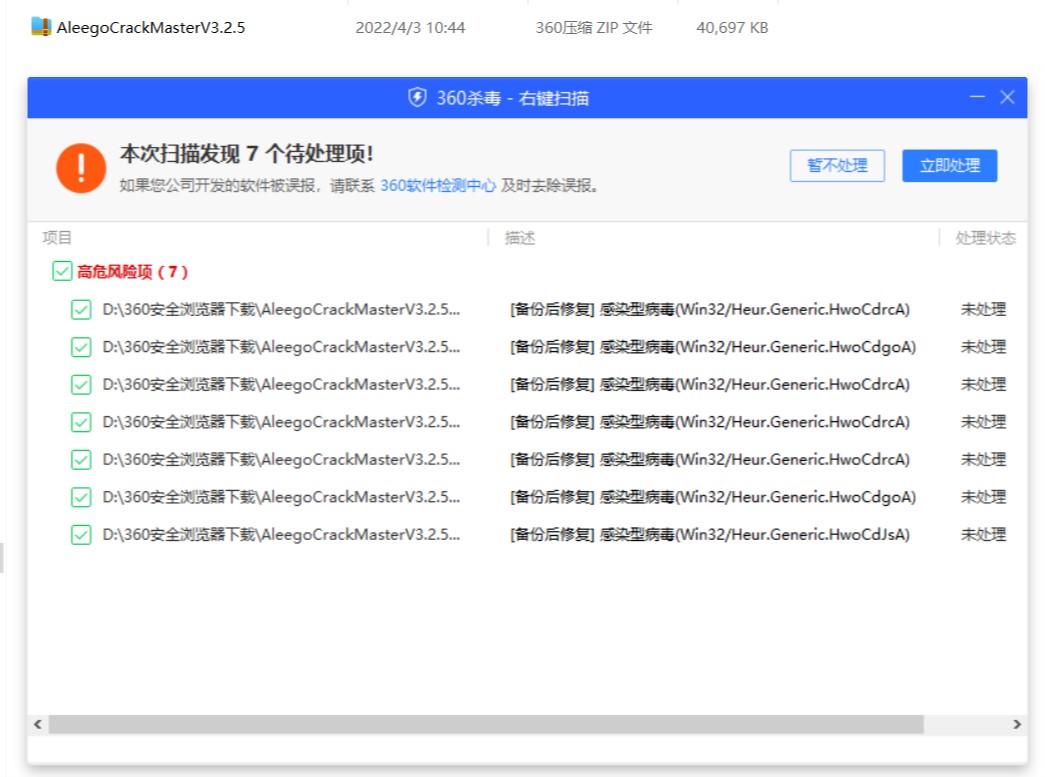
Task: Uncheck the fifth threat row's checkbox
Action: tap(81, 459)
